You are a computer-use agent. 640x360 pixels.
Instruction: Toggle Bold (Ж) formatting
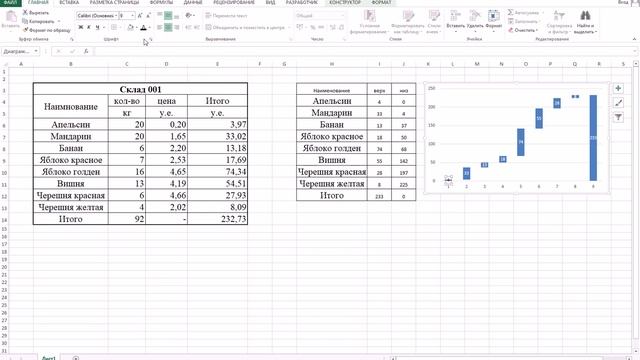pos(81,27)
